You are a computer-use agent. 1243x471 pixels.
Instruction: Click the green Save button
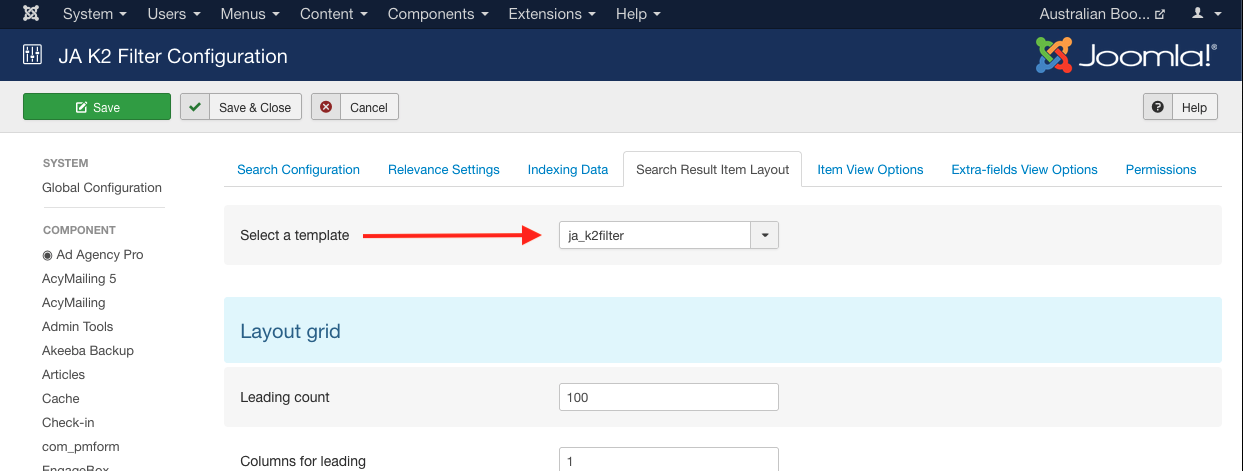click(x=97, y=107)
